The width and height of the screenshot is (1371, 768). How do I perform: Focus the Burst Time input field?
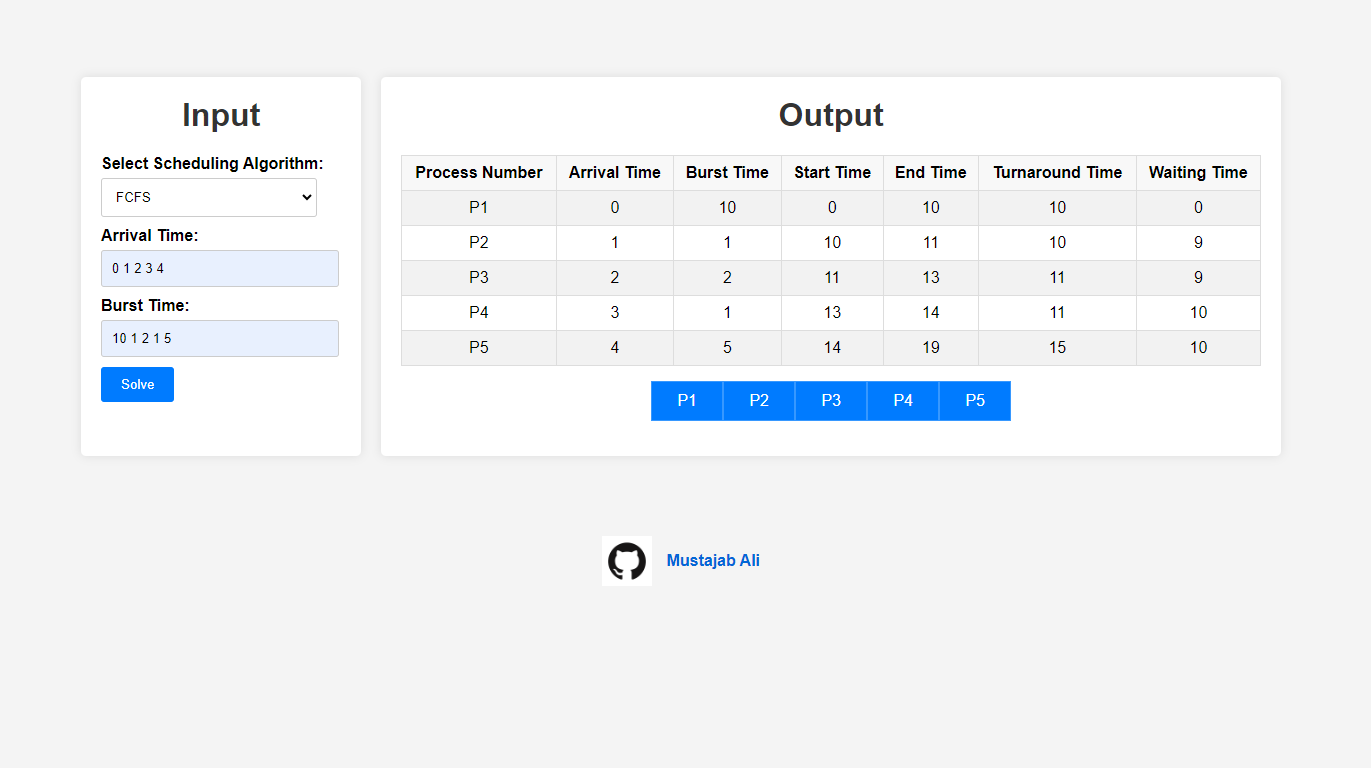click(220, 338)
